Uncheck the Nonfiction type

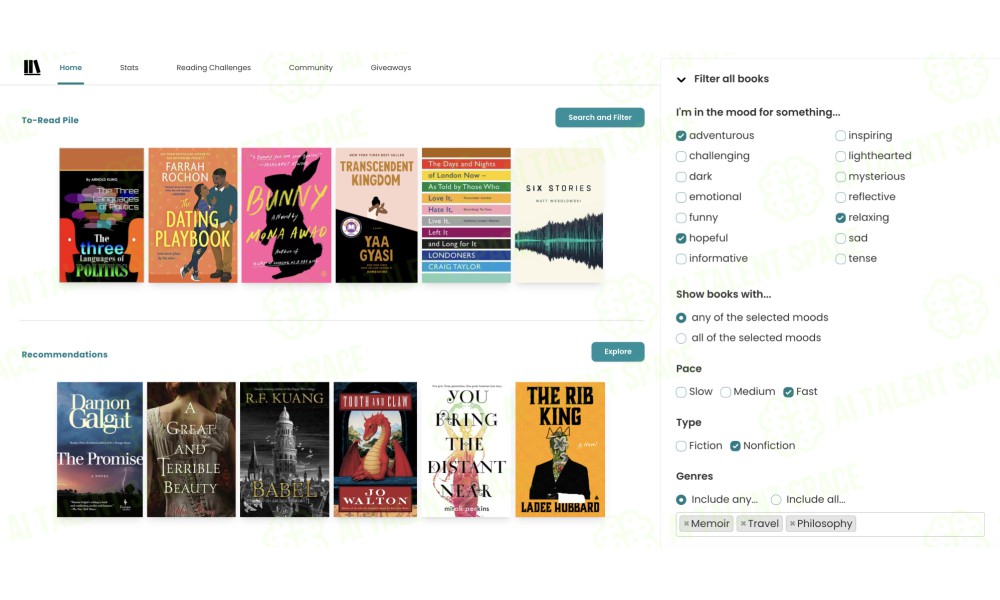735,446
